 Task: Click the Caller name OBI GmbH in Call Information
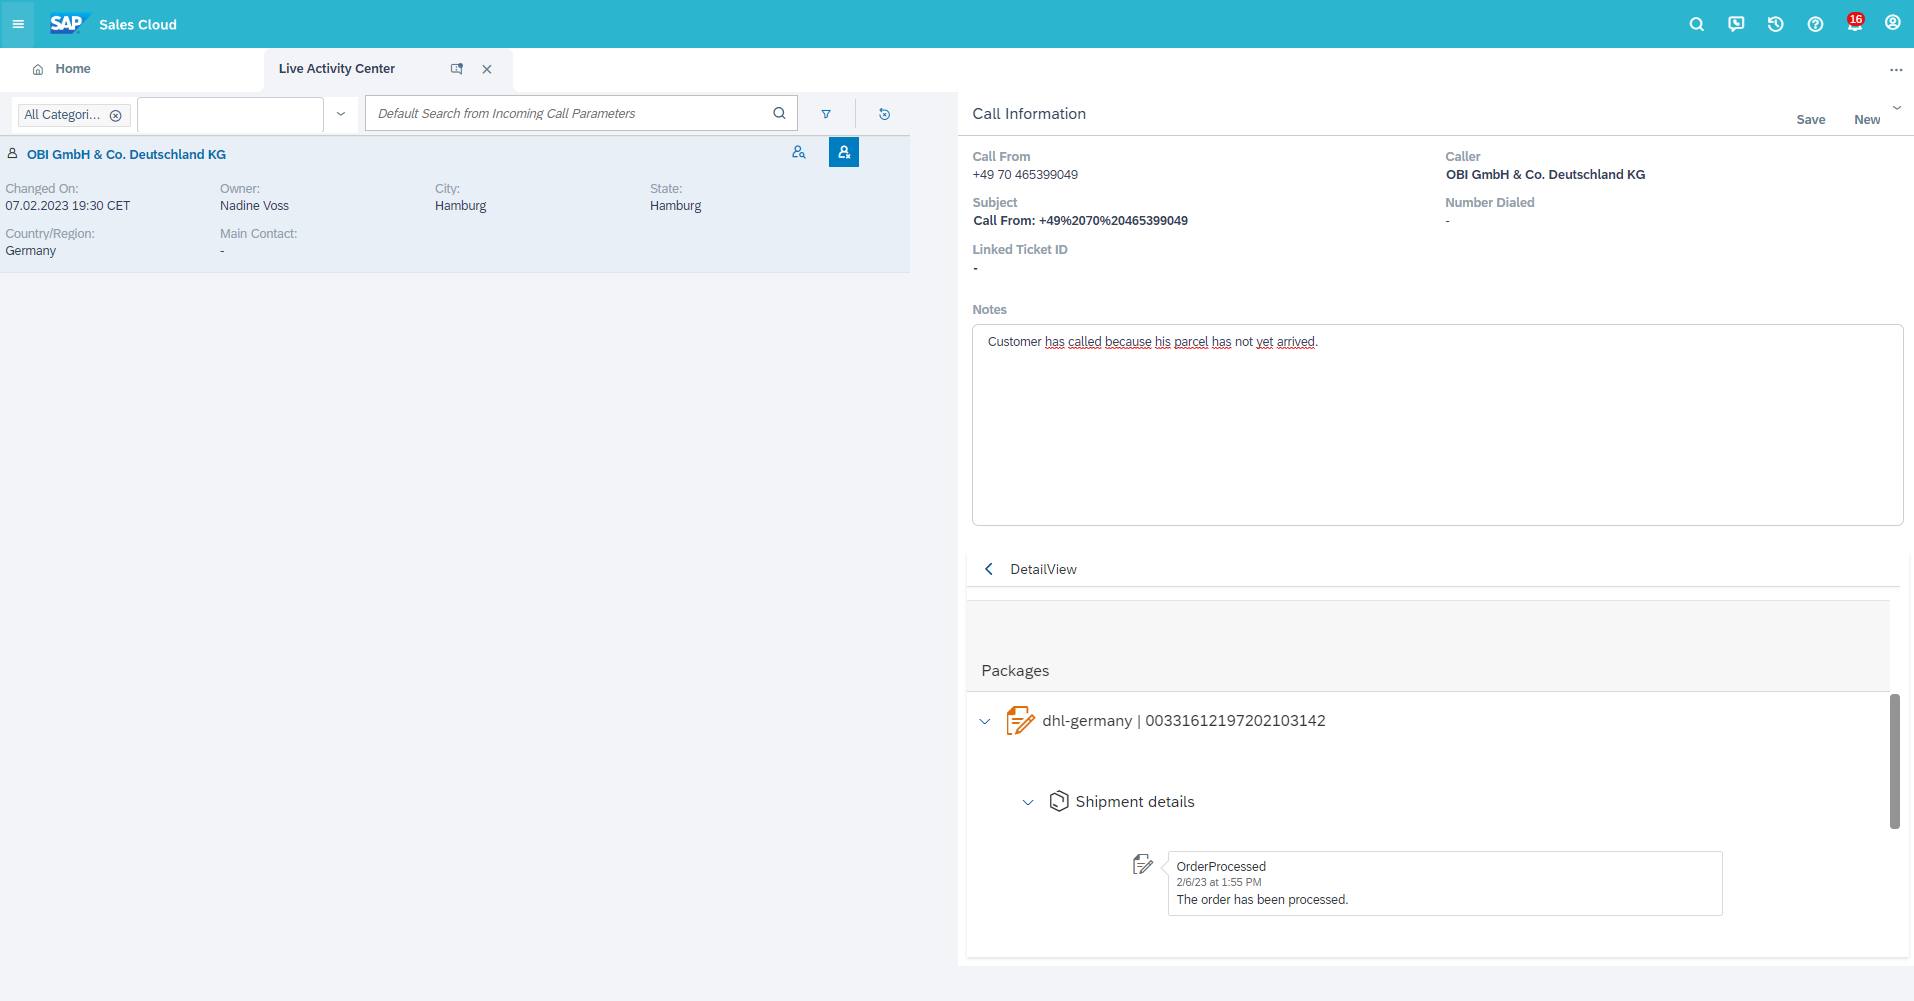(x=1545, y=175)
